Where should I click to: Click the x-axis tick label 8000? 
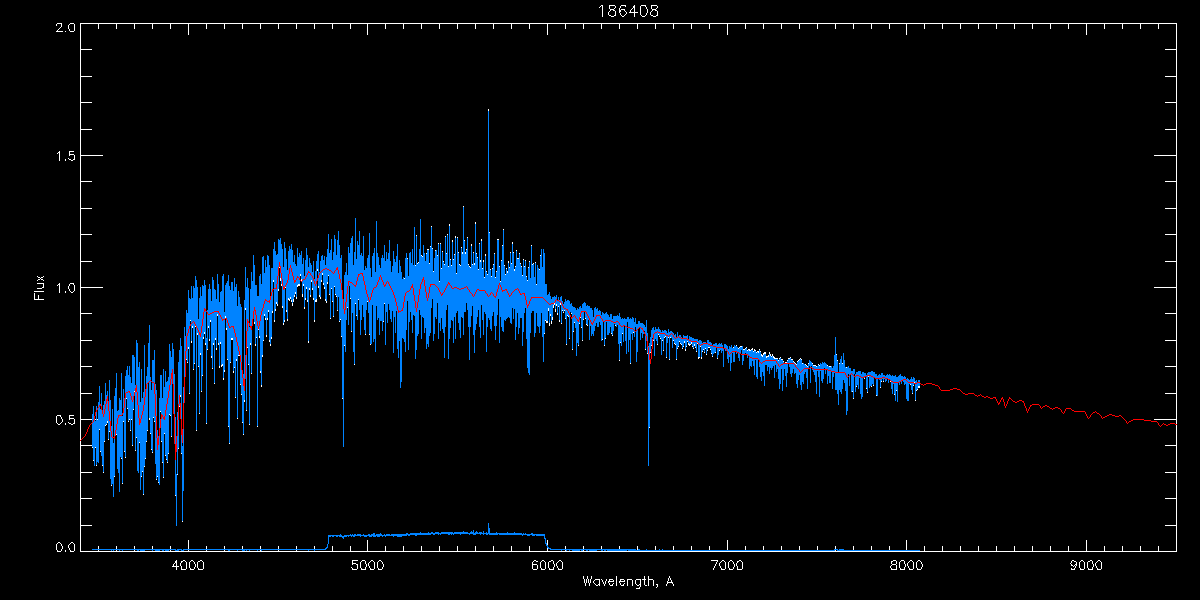(x=906, y=565)
